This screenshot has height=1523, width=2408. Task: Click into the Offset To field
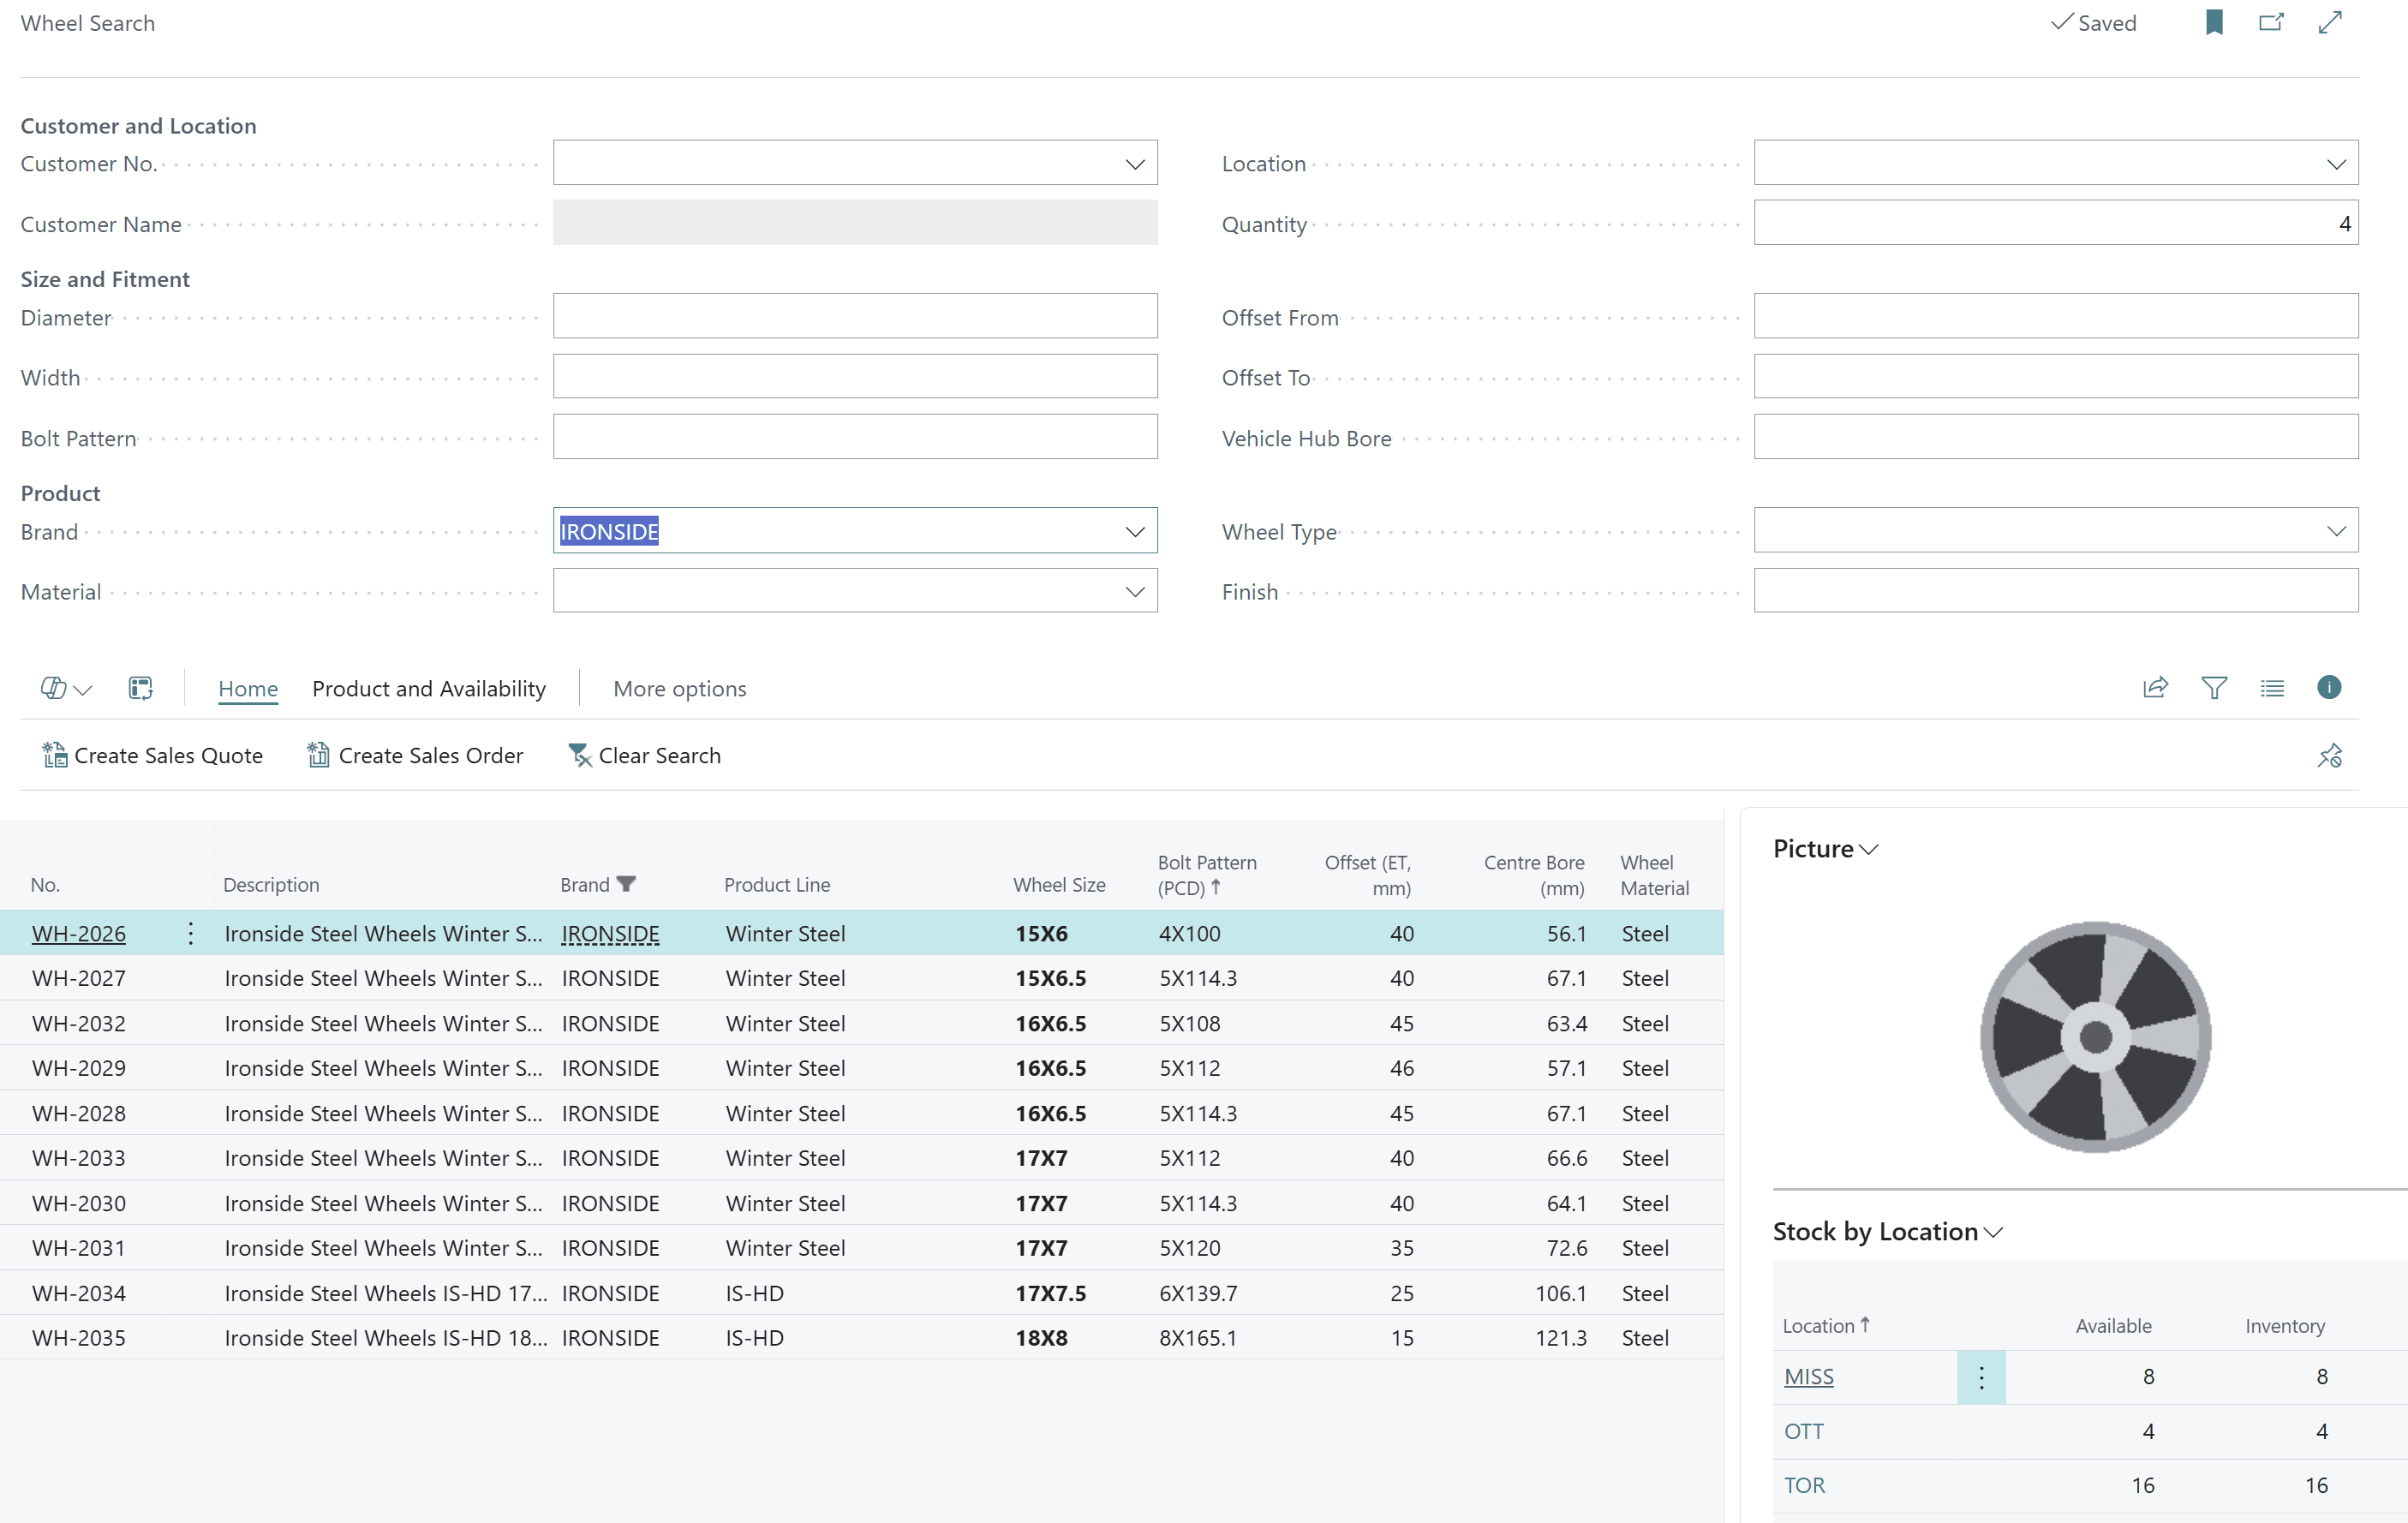[2056, 377]
